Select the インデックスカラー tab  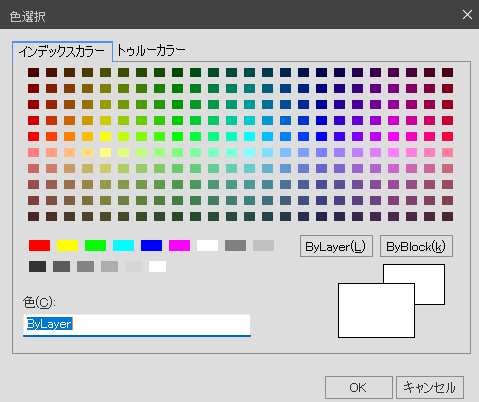pos(62,52)
